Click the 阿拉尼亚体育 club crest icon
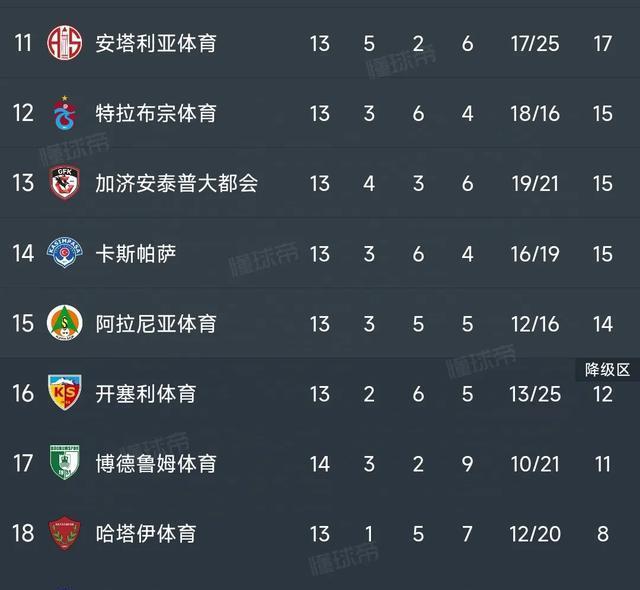Screen dimensions: 640x590 [64, 323]
